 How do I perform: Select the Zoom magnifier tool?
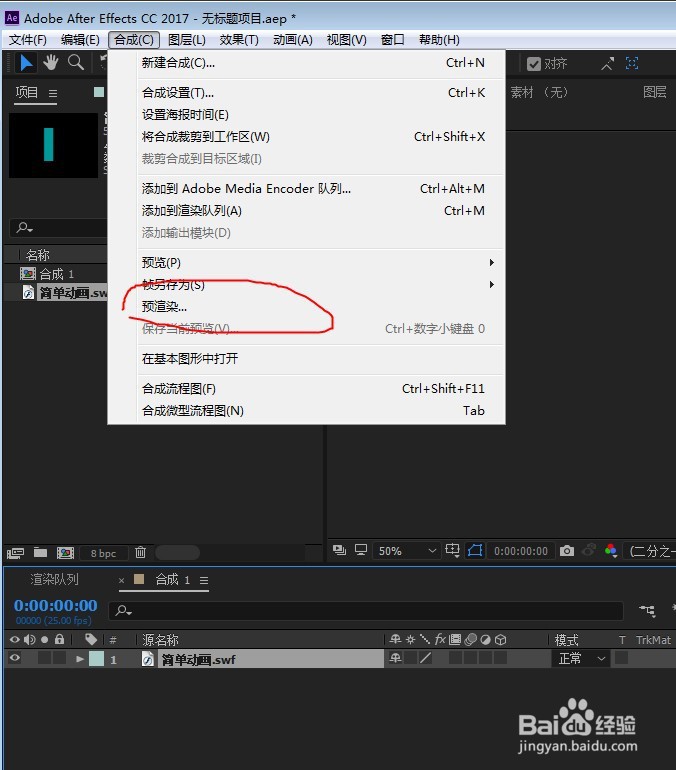(76, 63)
